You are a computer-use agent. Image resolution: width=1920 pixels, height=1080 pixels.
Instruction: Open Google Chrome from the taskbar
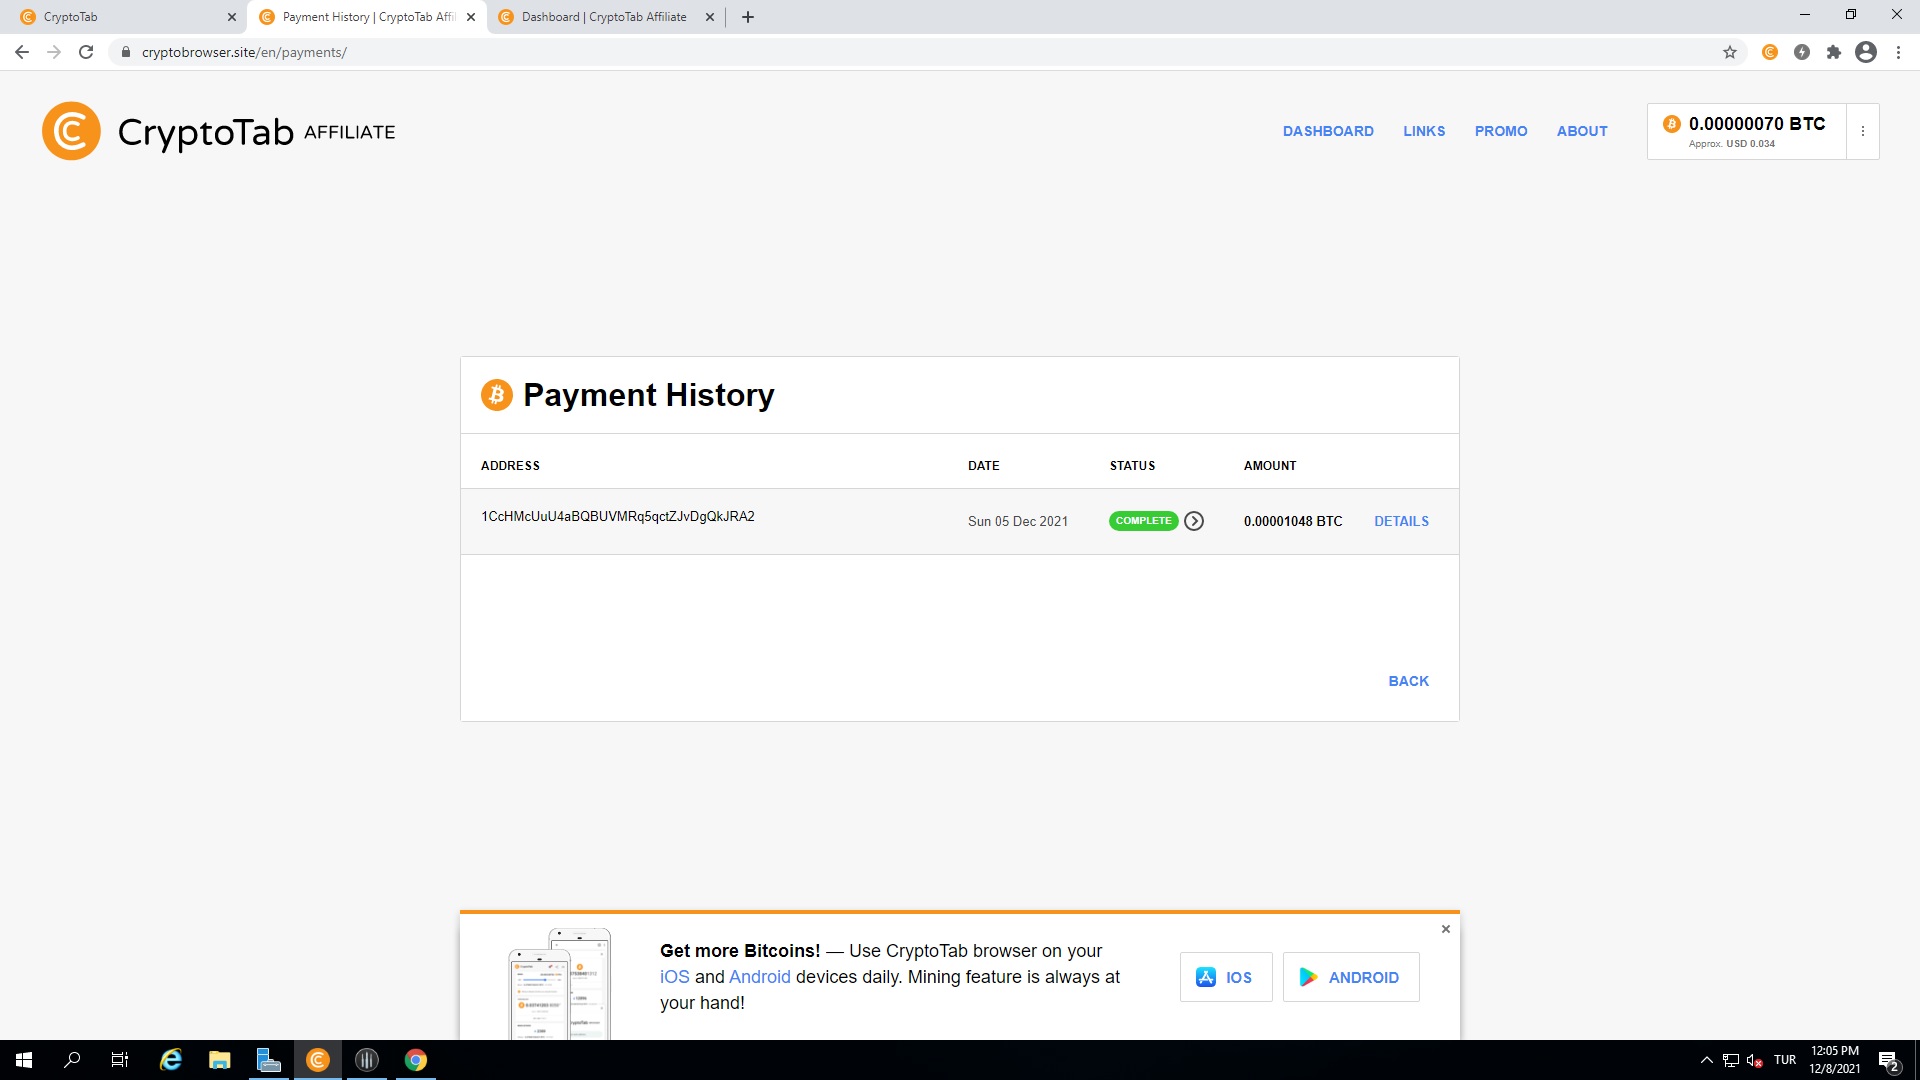click(416, 1060)
